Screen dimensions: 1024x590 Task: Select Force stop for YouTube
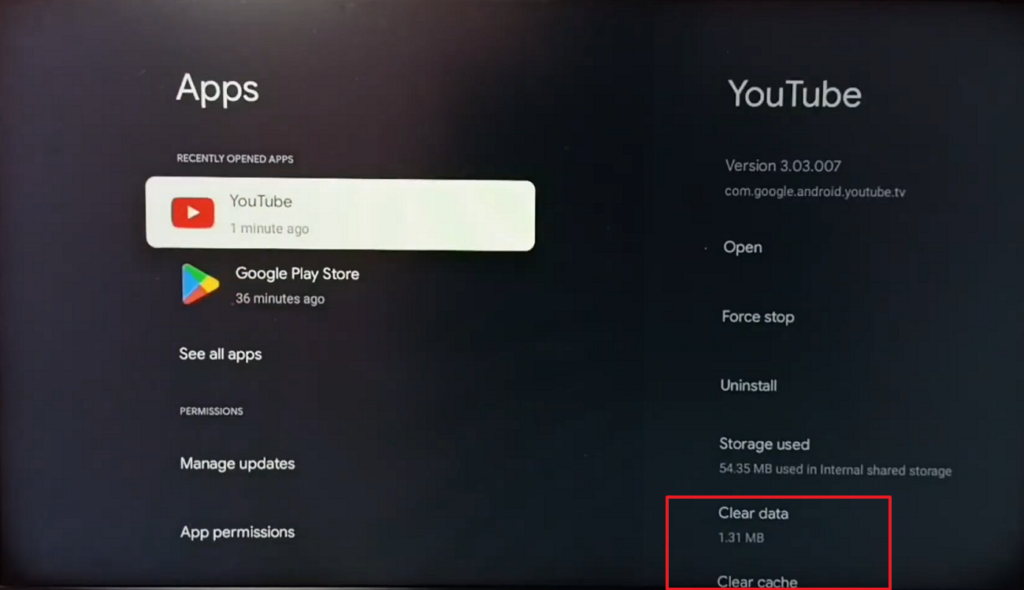point(758,317)
